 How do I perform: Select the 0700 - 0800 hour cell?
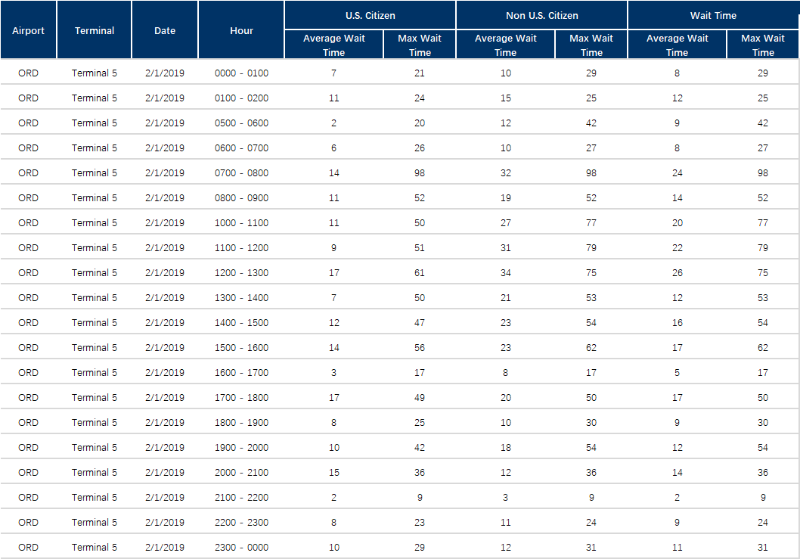(x=241, y=173)
